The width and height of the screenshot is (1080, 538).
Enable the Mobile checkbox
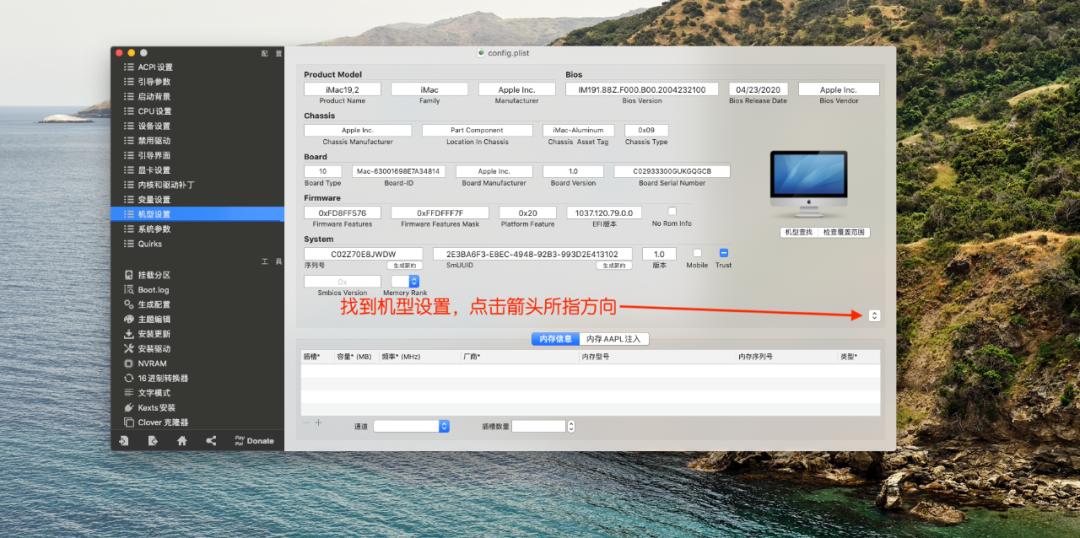[697, 253]
